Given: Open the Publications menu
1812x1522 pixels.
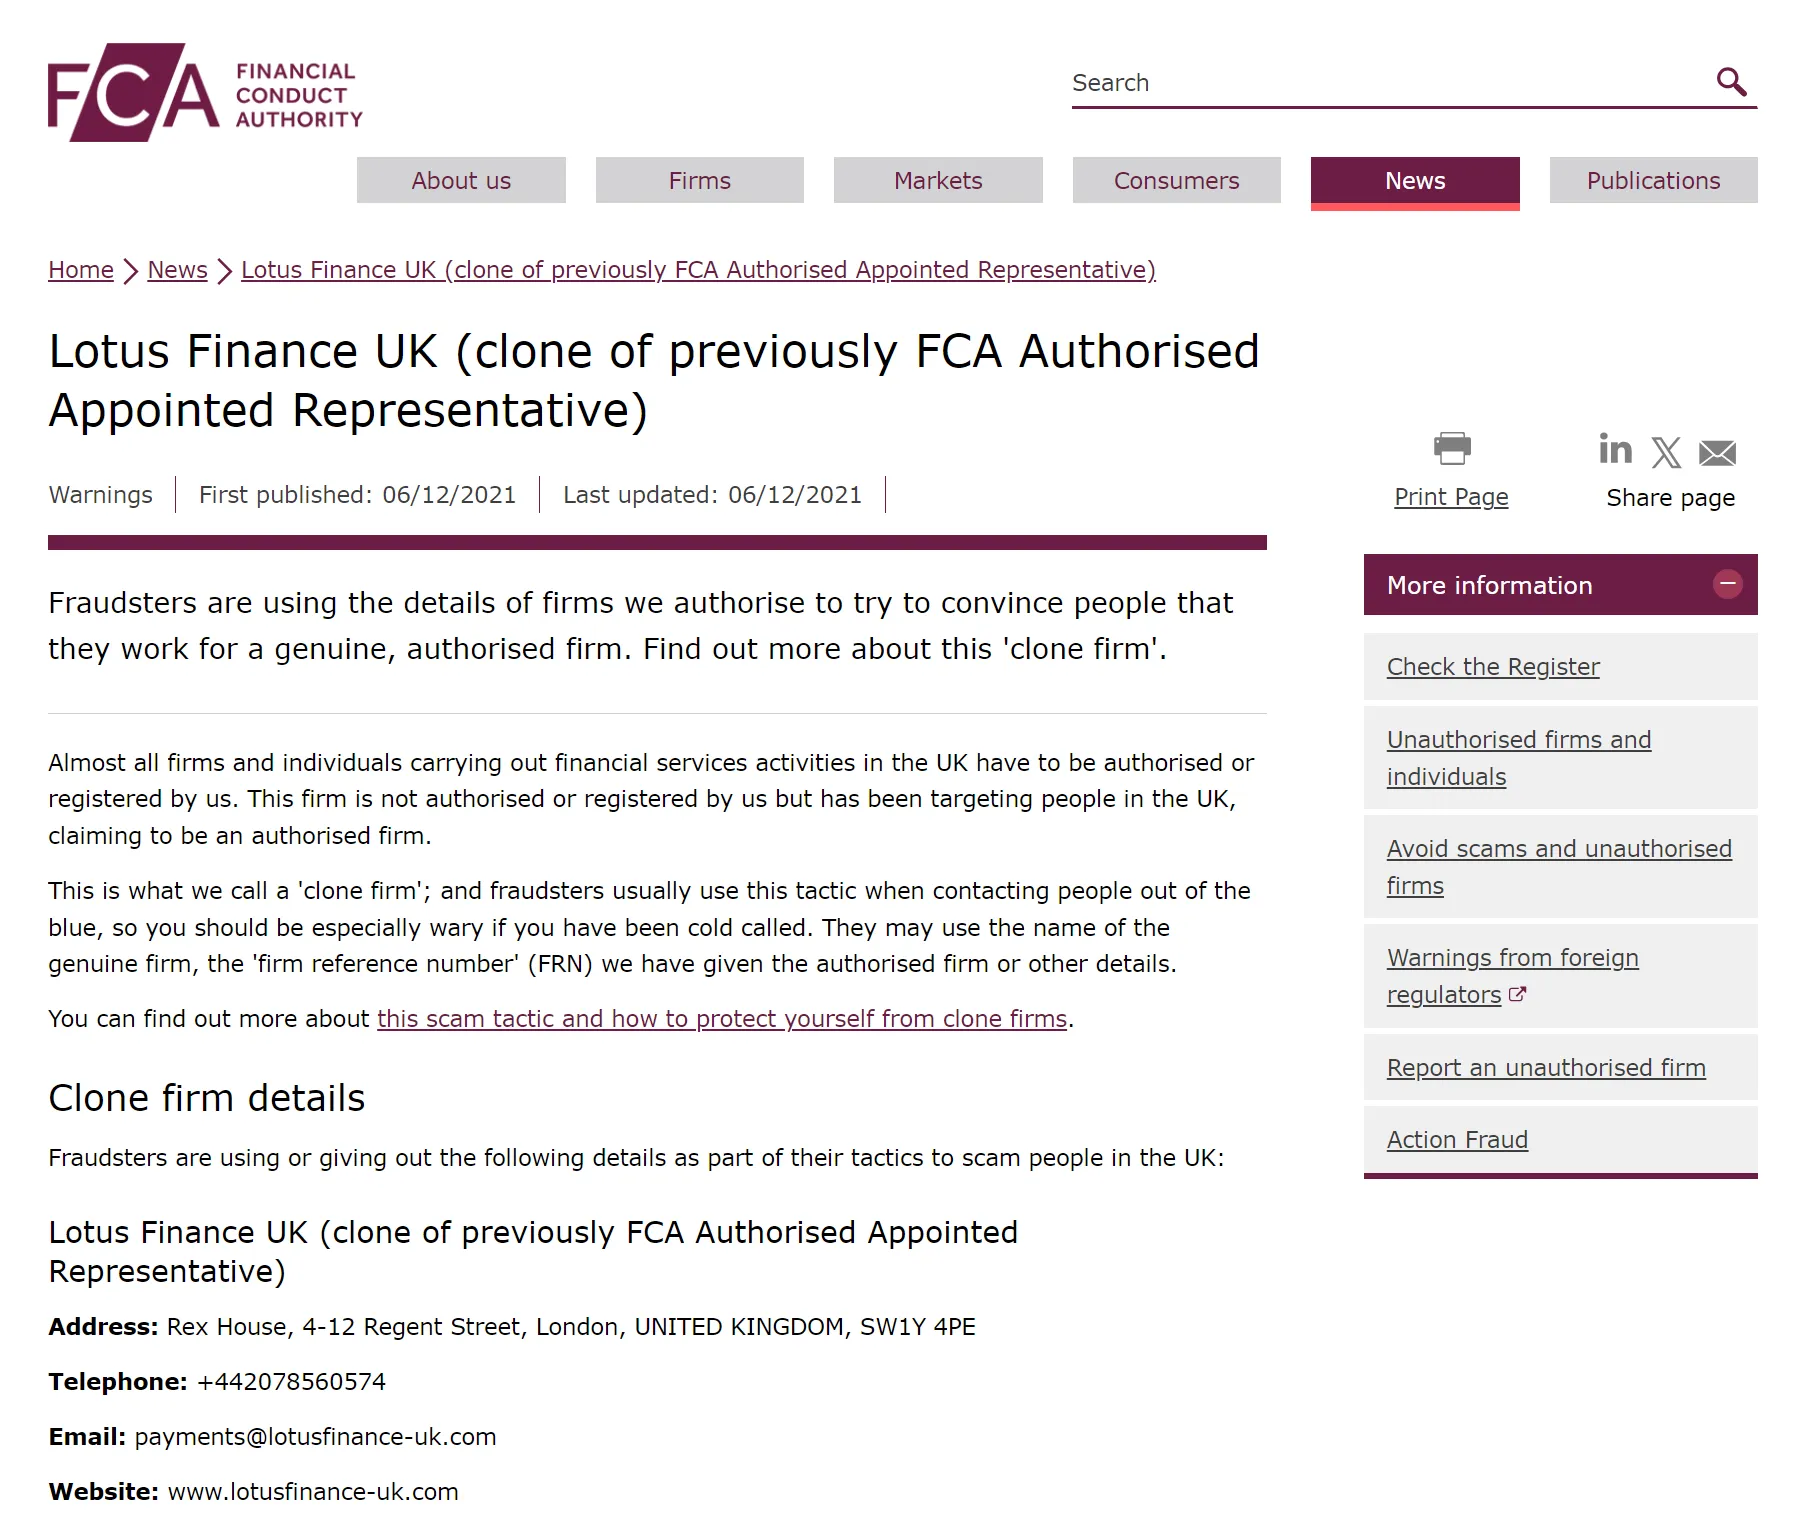Looking at the screenshot, I should [1654, 180].
